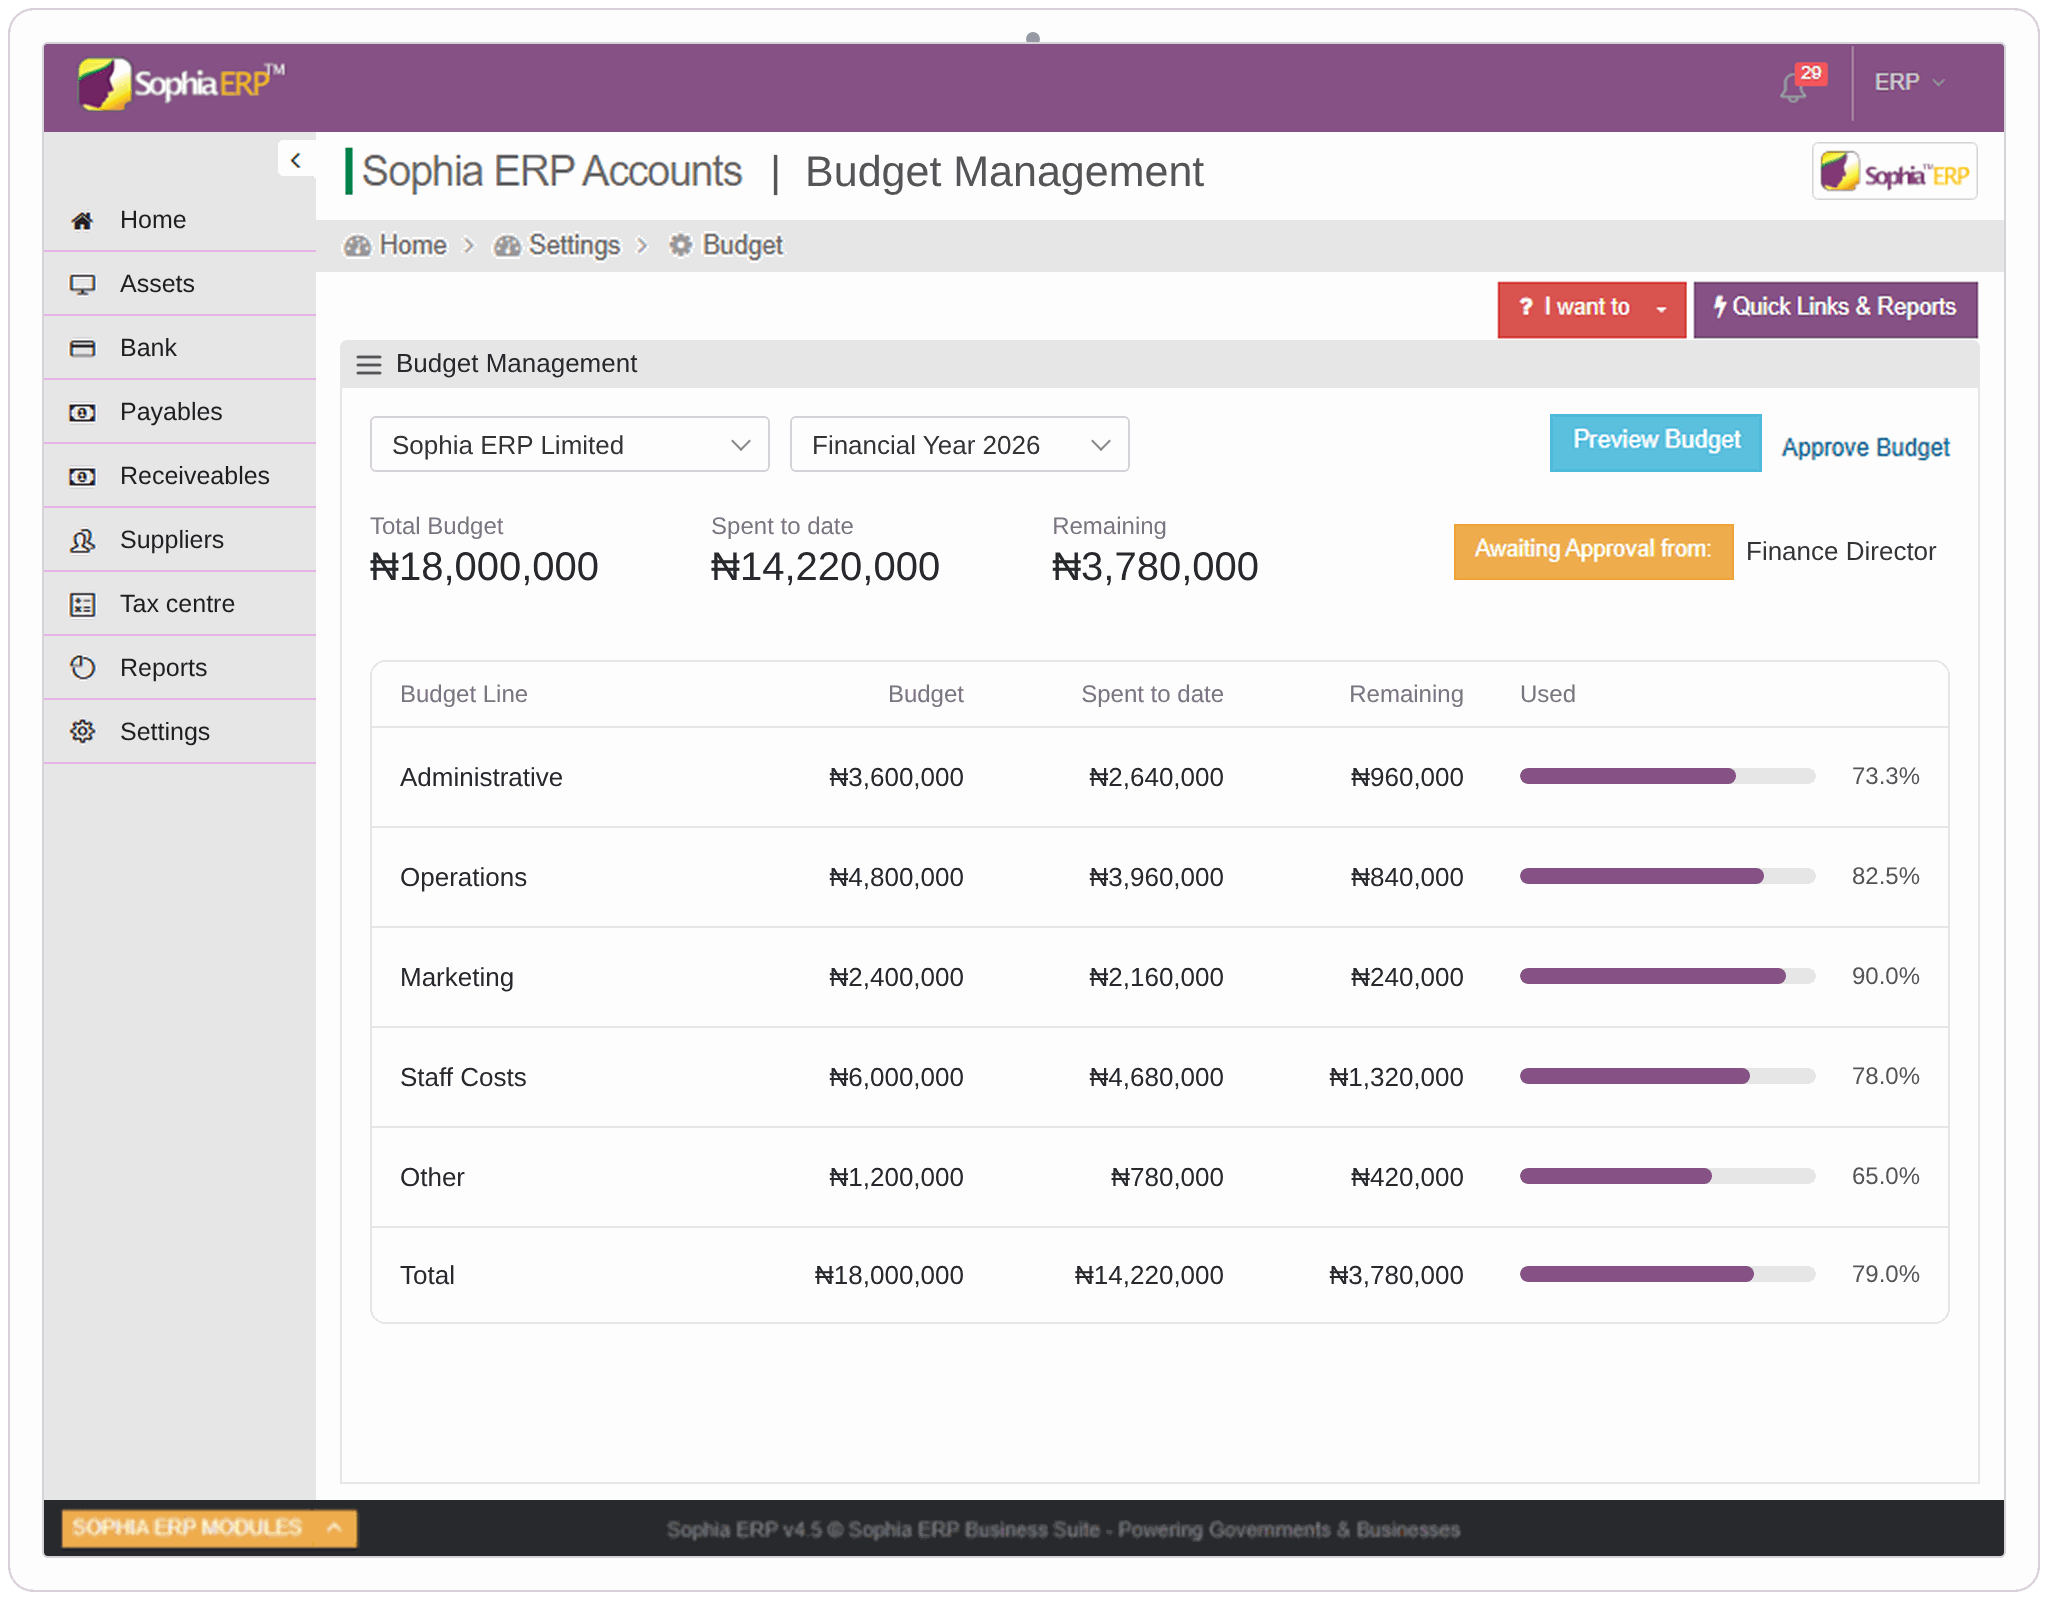Click Awaiting Approval from badge
The height and width of the screenshot is (1600, 2048).
click(x=1593, y=550)
